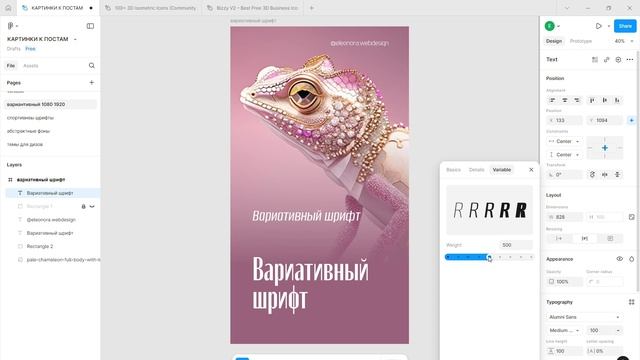This screenshot has height=360, width=640.
Task: Click the constraints center cross widget
Action: coord(604,148)
